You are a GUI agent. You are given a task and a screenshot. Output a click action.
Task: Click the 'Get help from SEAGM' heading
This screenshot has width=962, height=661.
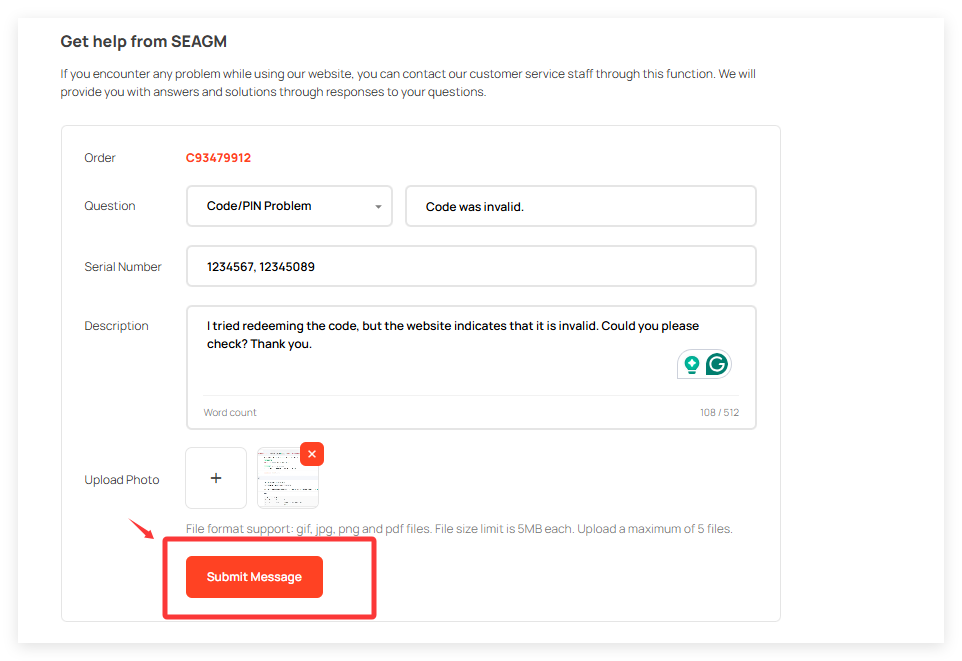pos(144,41)
